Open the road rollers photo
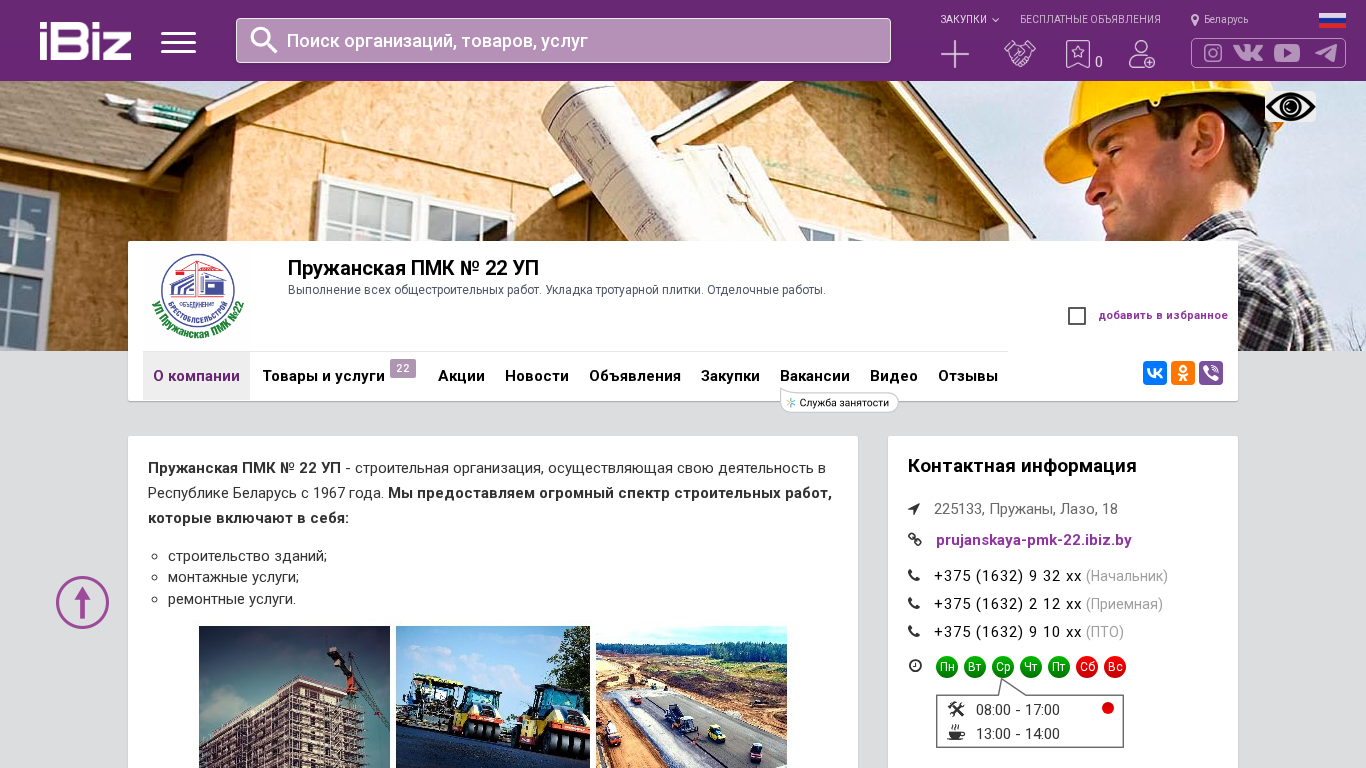The image size is (1366, 768). pos(493,697)
